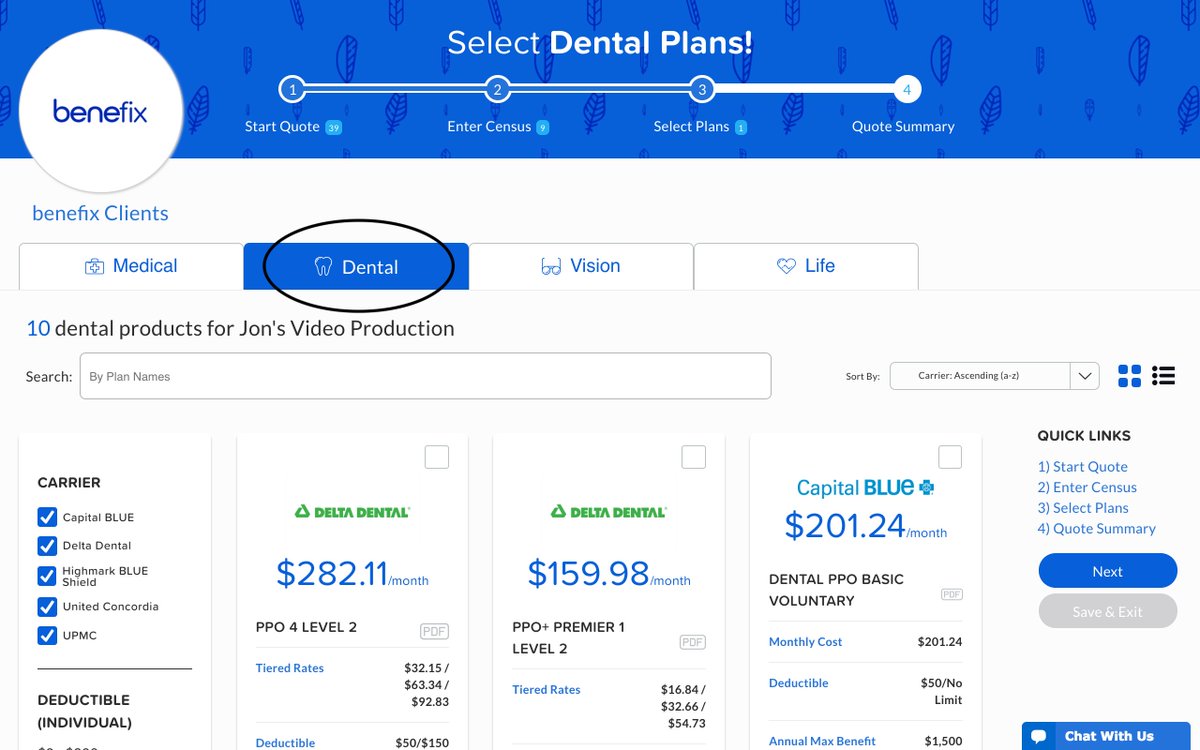This screenshot has height=750, width=1200.
Task: Open PDF for PPO+ Premier 1 Level 2
Action: pyautogui.click(x=693, y=642)
